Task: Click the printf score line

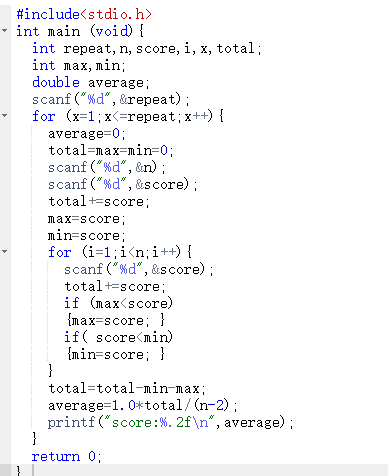Action: 171,423
